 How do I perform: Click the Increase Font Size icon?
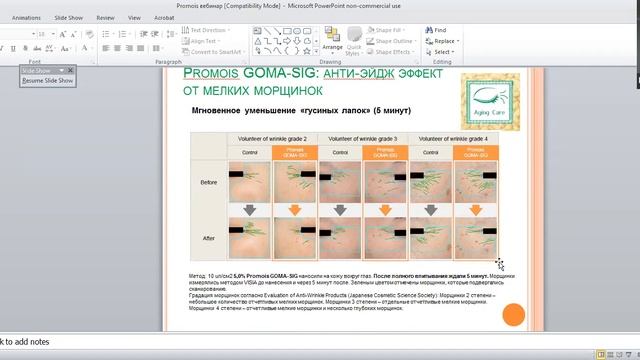click(62, 34)
